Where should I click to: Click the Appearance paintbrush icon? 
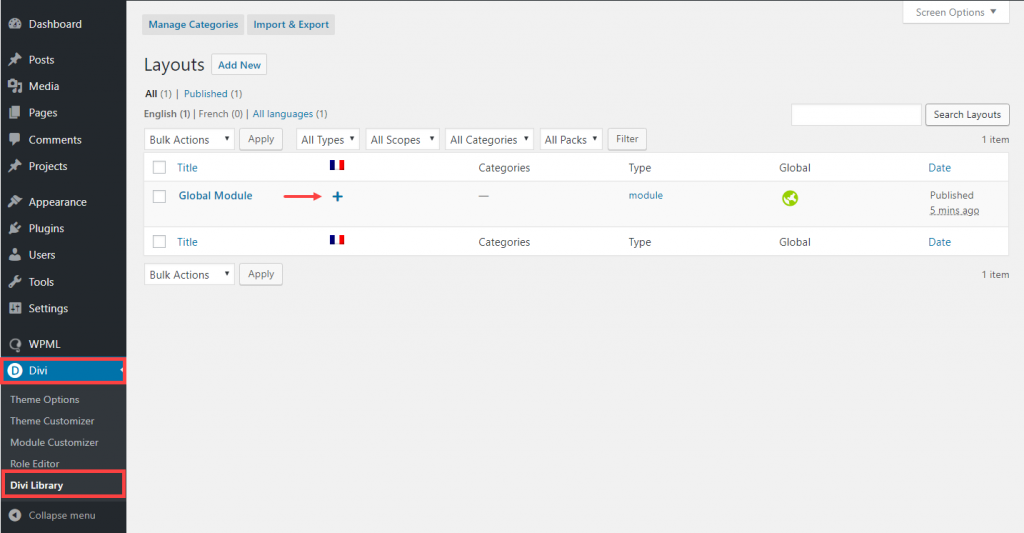[x=14, y=202]
